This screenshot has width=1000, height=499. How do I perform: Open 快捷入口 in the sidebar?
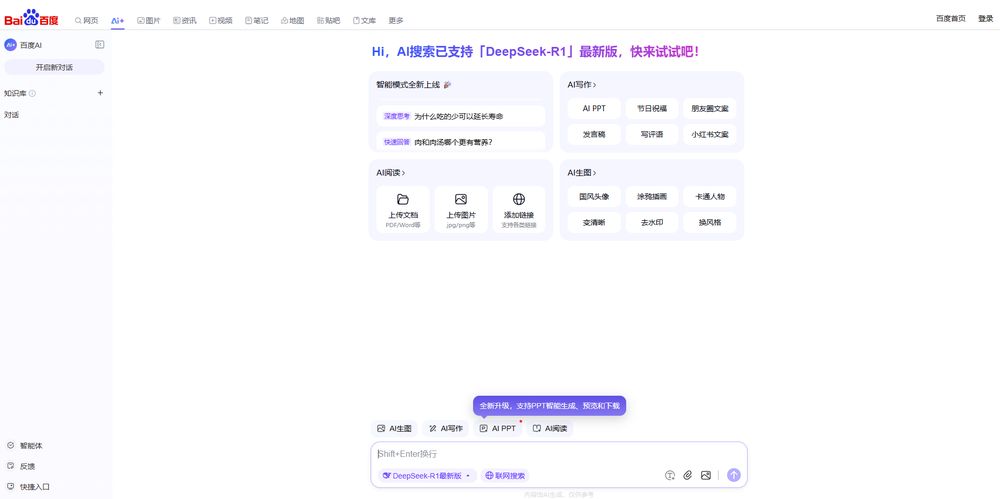click(x=28, y=486)
